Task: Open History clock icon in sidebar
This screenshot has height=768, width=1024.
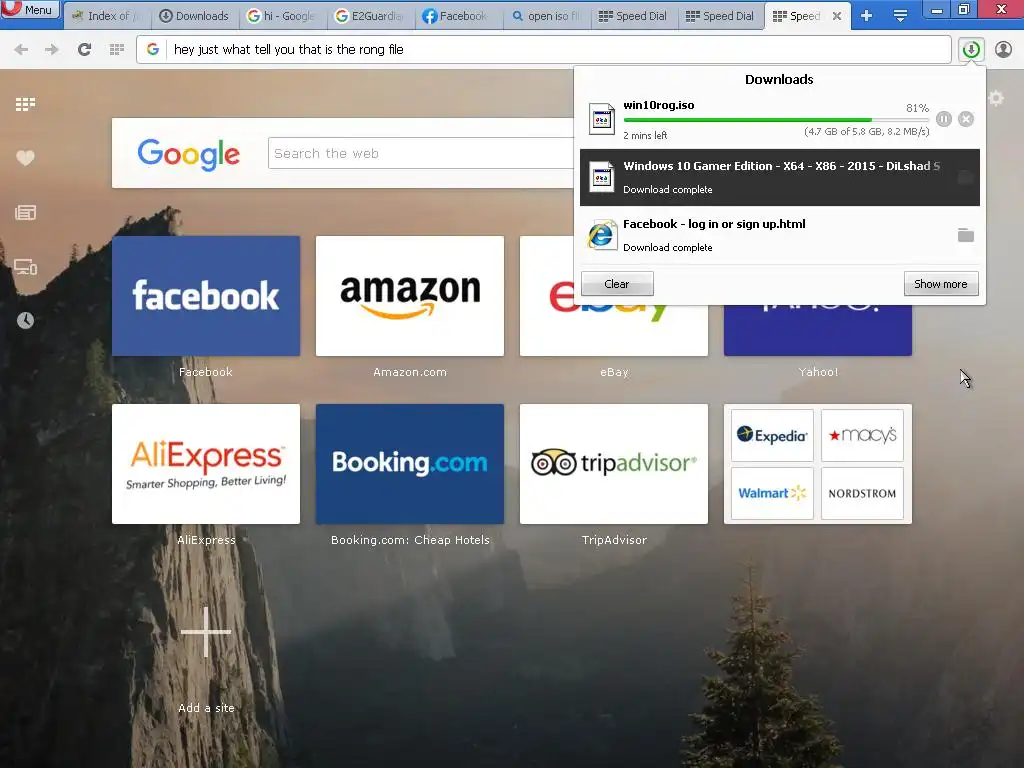Action: click(x=25, y=320)
